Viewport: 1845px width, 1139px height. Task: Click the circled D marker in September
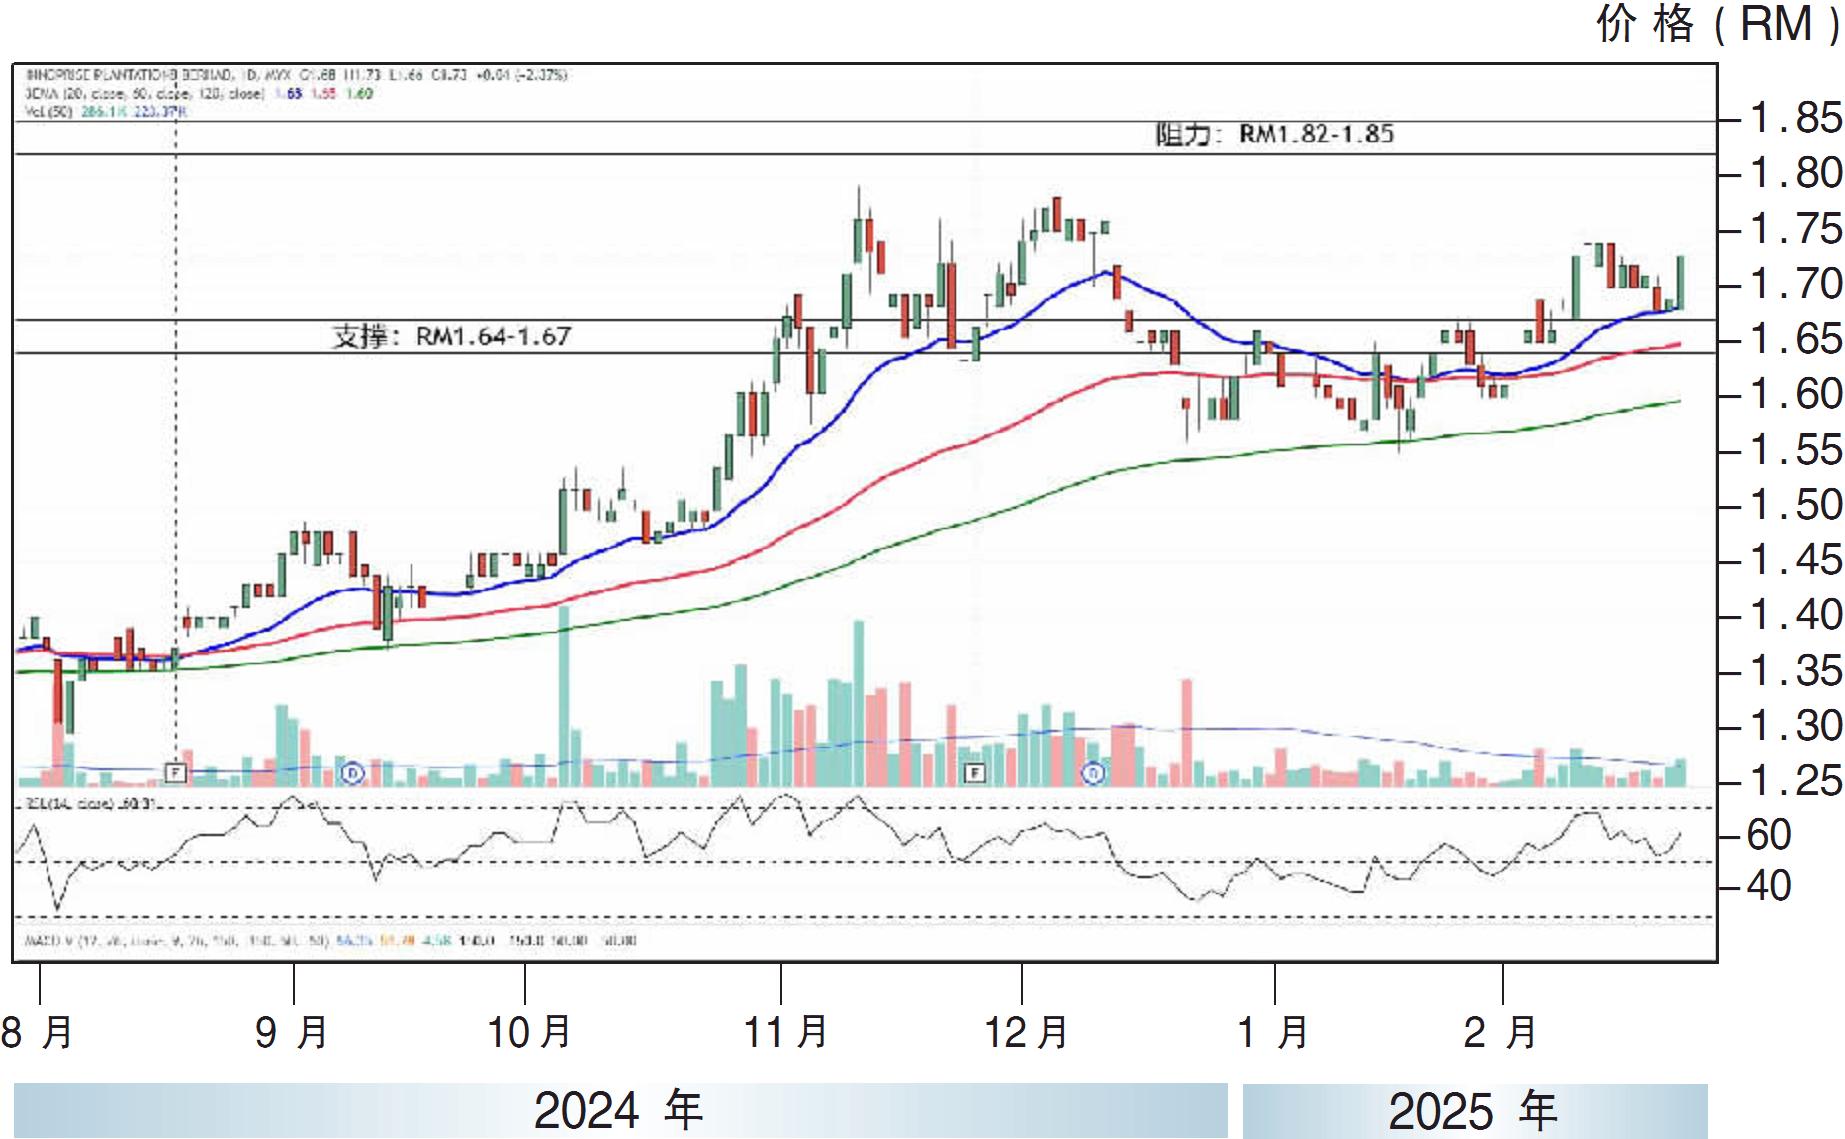tap(352, 772)
